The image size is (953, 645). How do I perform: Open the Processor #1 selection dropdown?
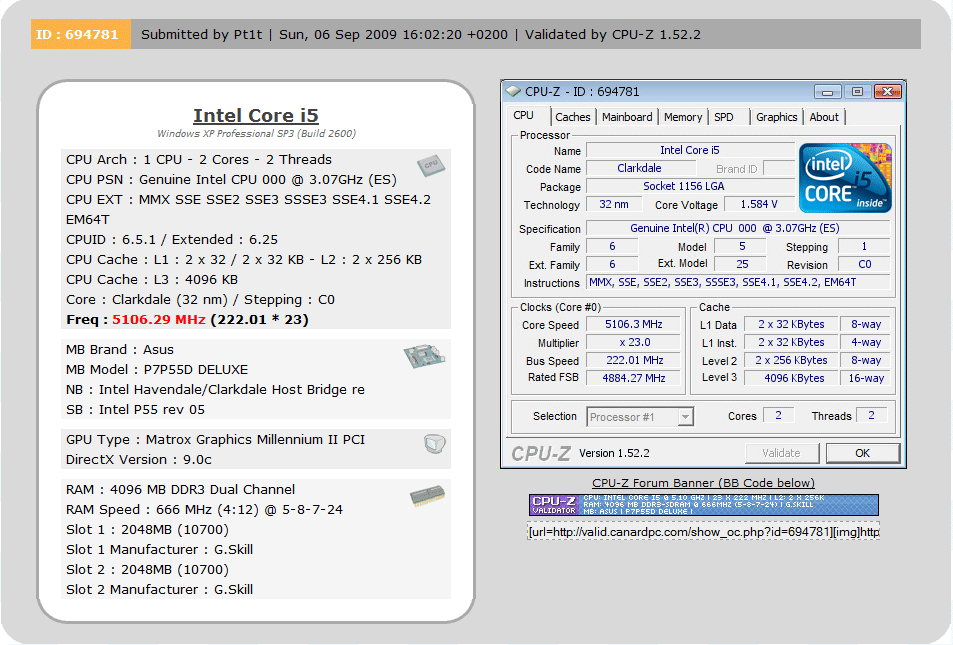[x=640, y=416]
